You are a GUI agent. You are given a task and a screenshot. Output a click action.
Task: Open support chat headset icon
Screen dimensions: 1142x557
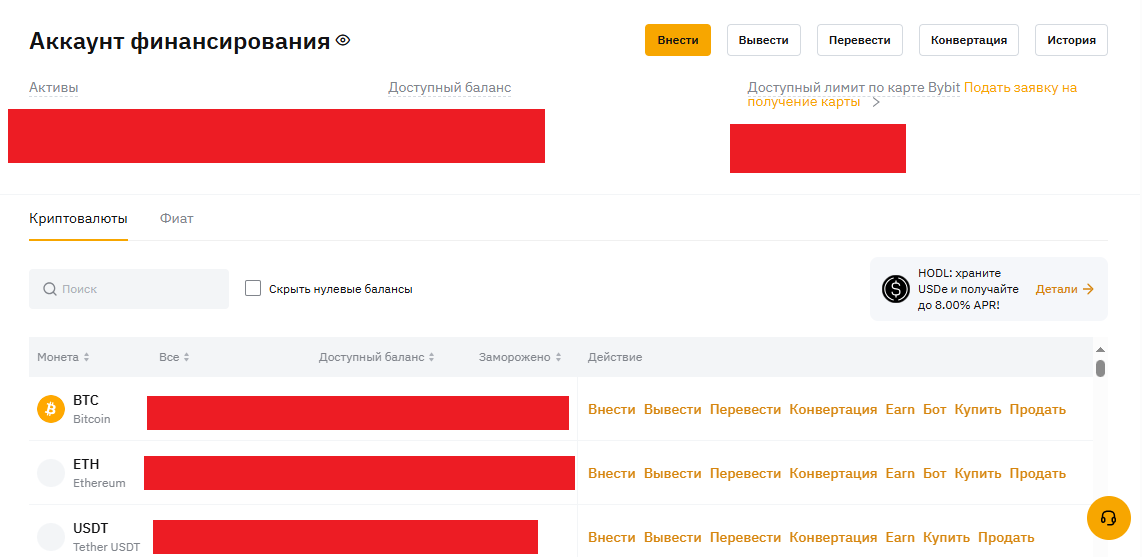(x=1108, y=518)
